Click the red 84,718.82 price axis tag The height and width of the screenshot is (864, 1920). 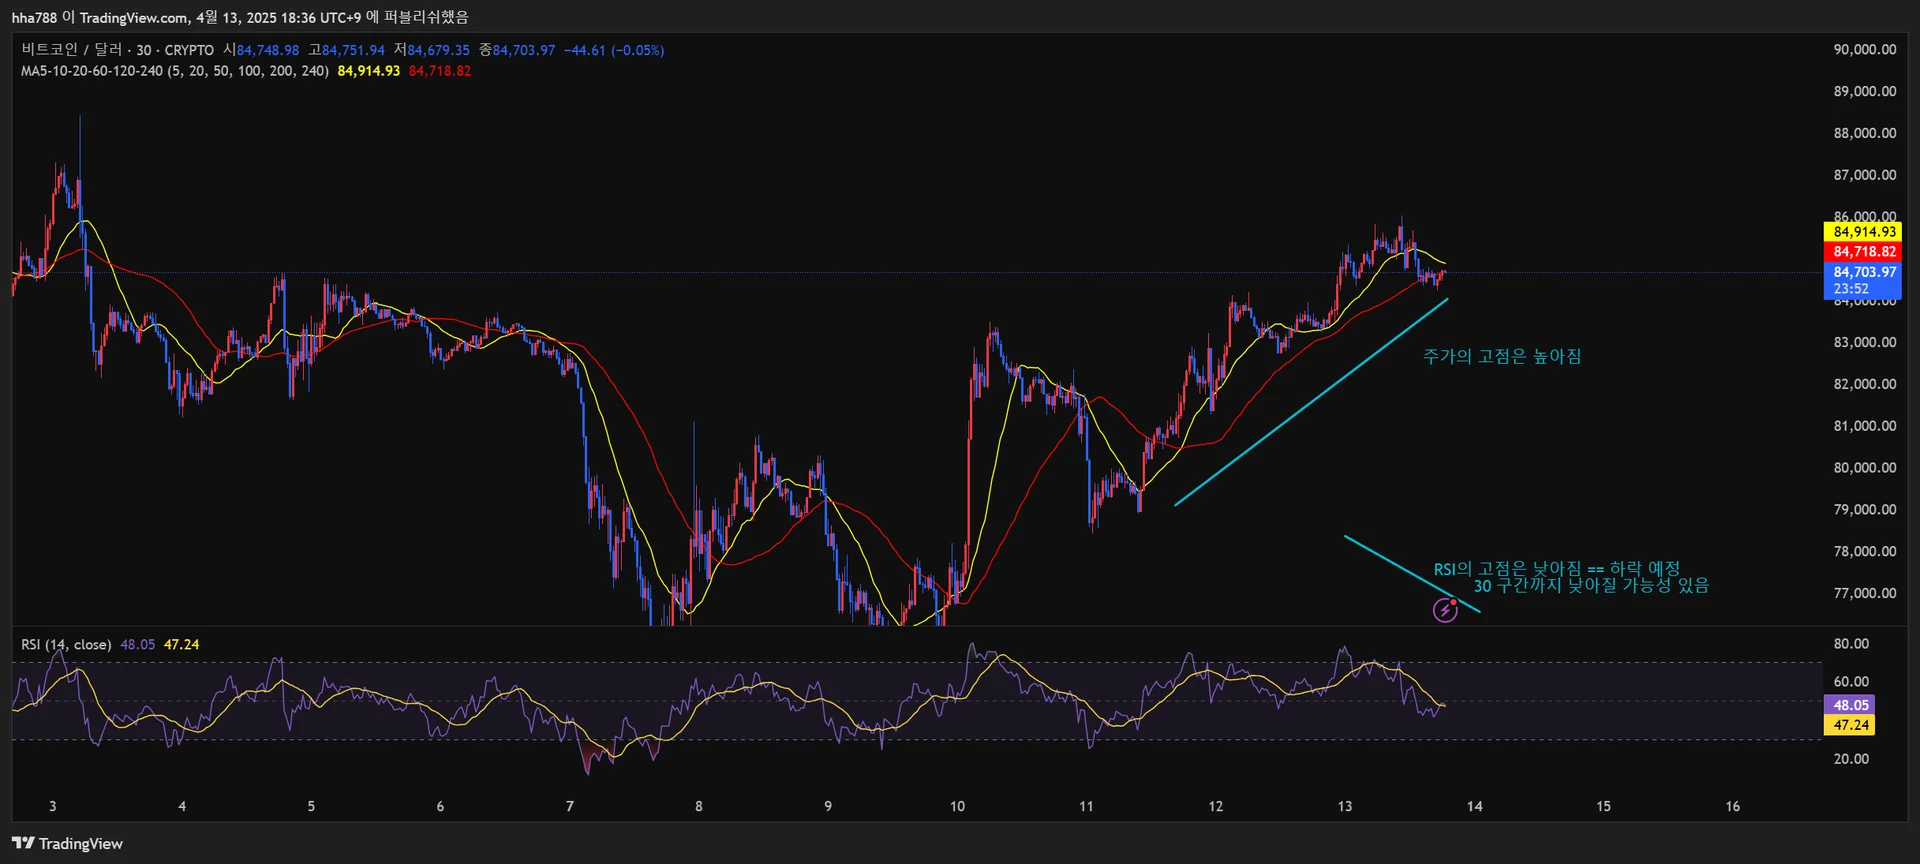[1864, 251]
